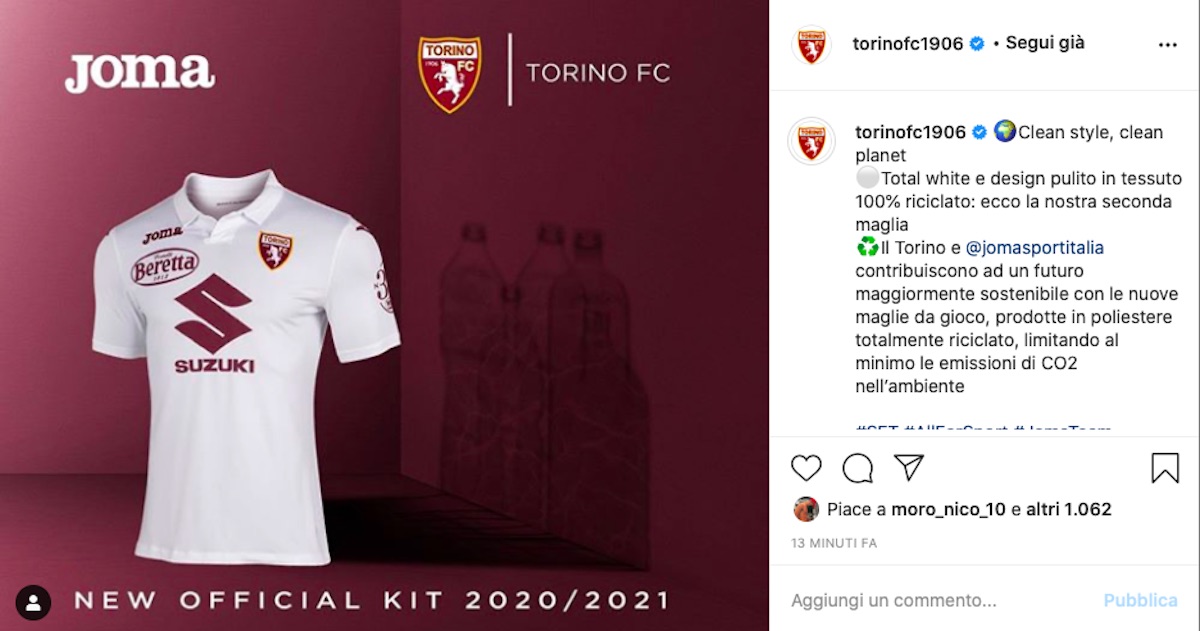Save post using bookmark icon
Viewport: 1200px width, 631px height.
(1165, 467)
